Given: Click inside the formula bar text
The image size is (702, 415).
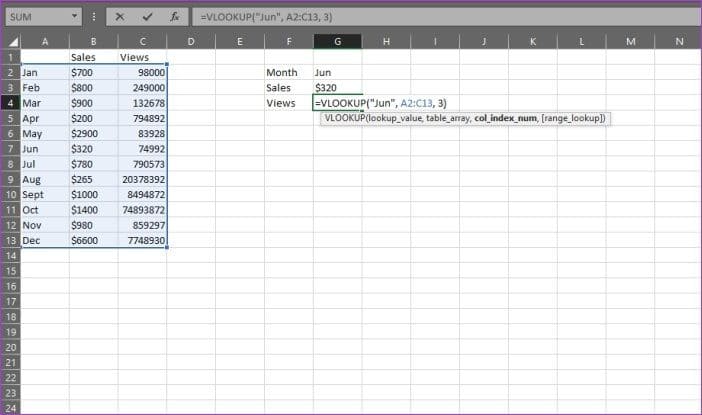Looking at the screenshot, I should [266, 17].
